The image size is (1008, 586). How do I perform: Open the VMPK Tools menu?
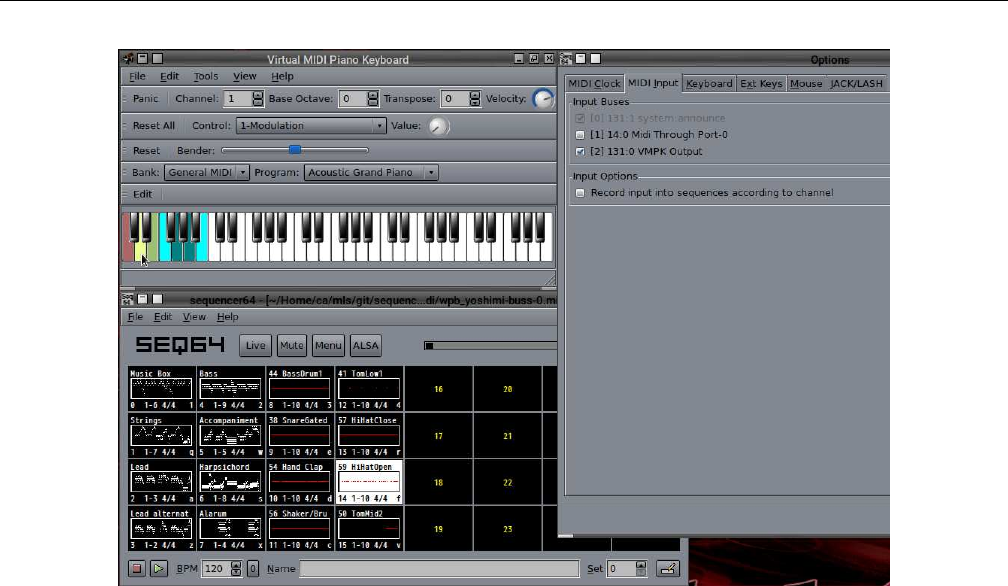[206, 76]
